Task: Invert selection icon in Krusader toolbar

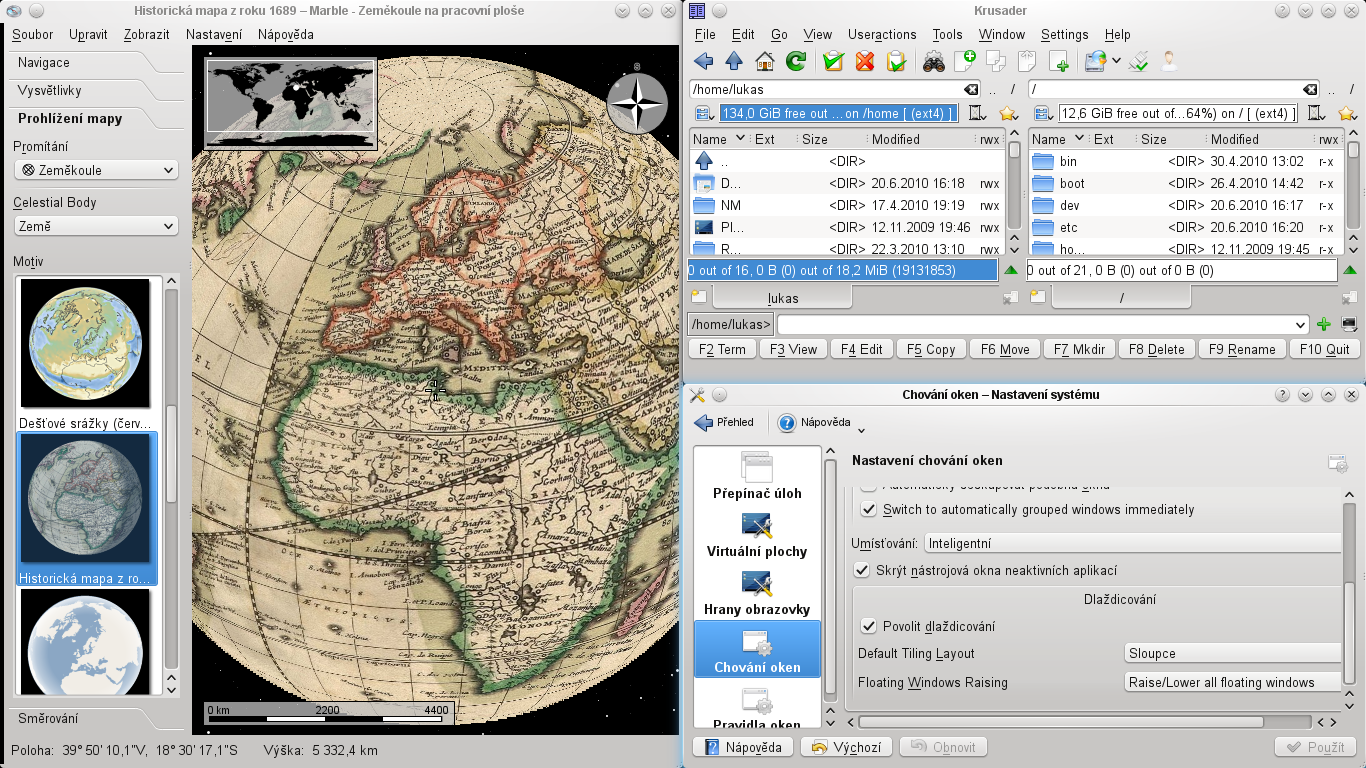Action: click(x=897, y=62)
